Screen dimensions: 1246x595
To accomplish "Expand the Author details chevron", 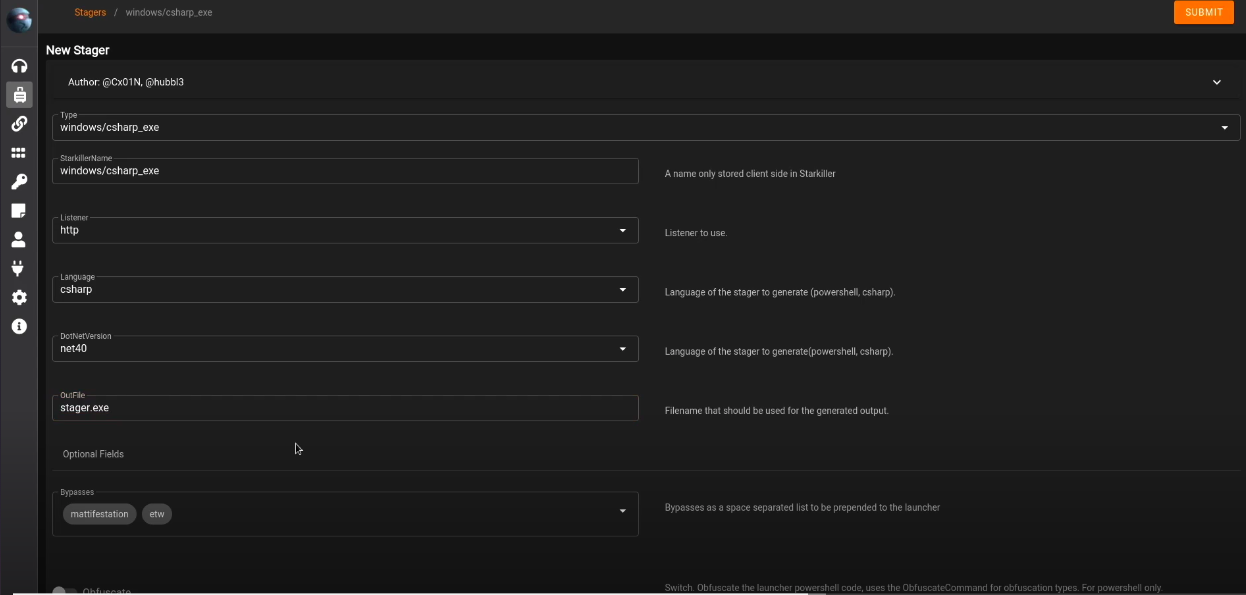I will (x=1216, y=82).
